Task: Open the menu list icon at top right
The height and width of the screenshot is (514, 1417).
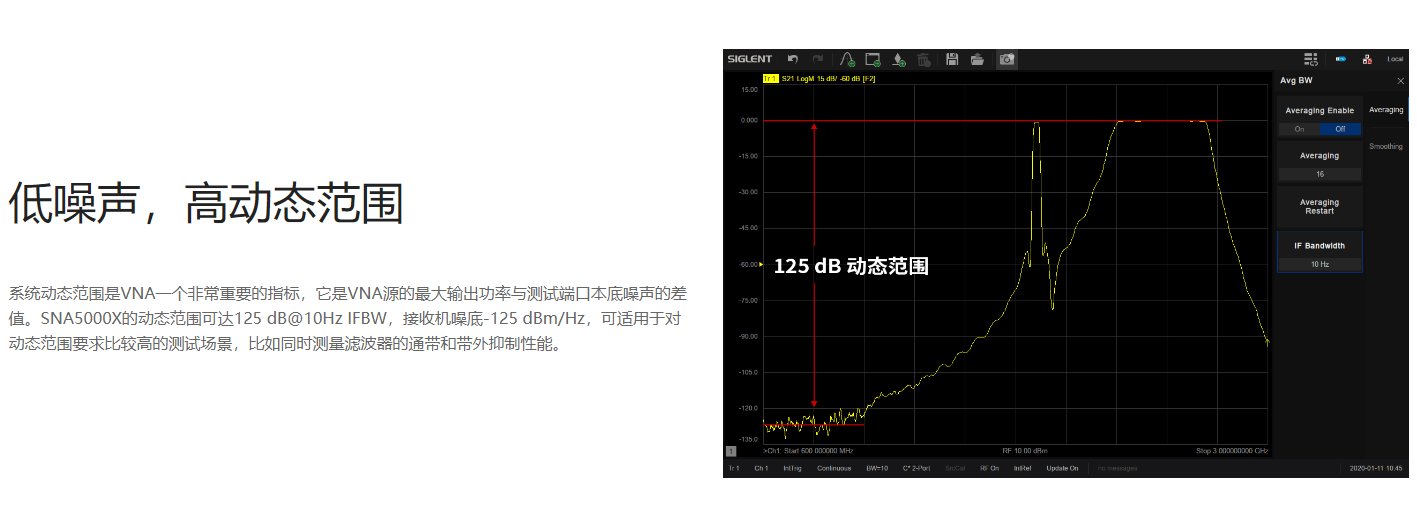Action: tap(1312, 60)
